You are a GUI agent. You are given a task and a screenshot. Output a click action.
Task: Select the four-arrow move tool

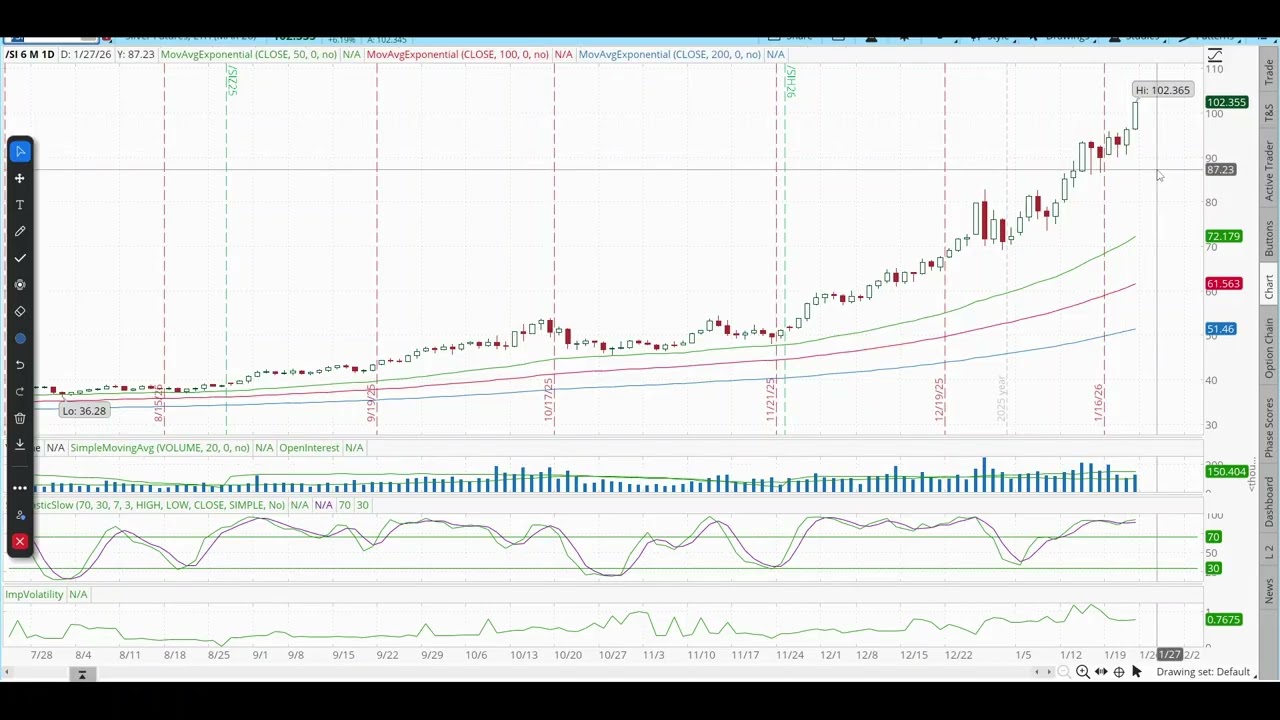coord(20,178)
